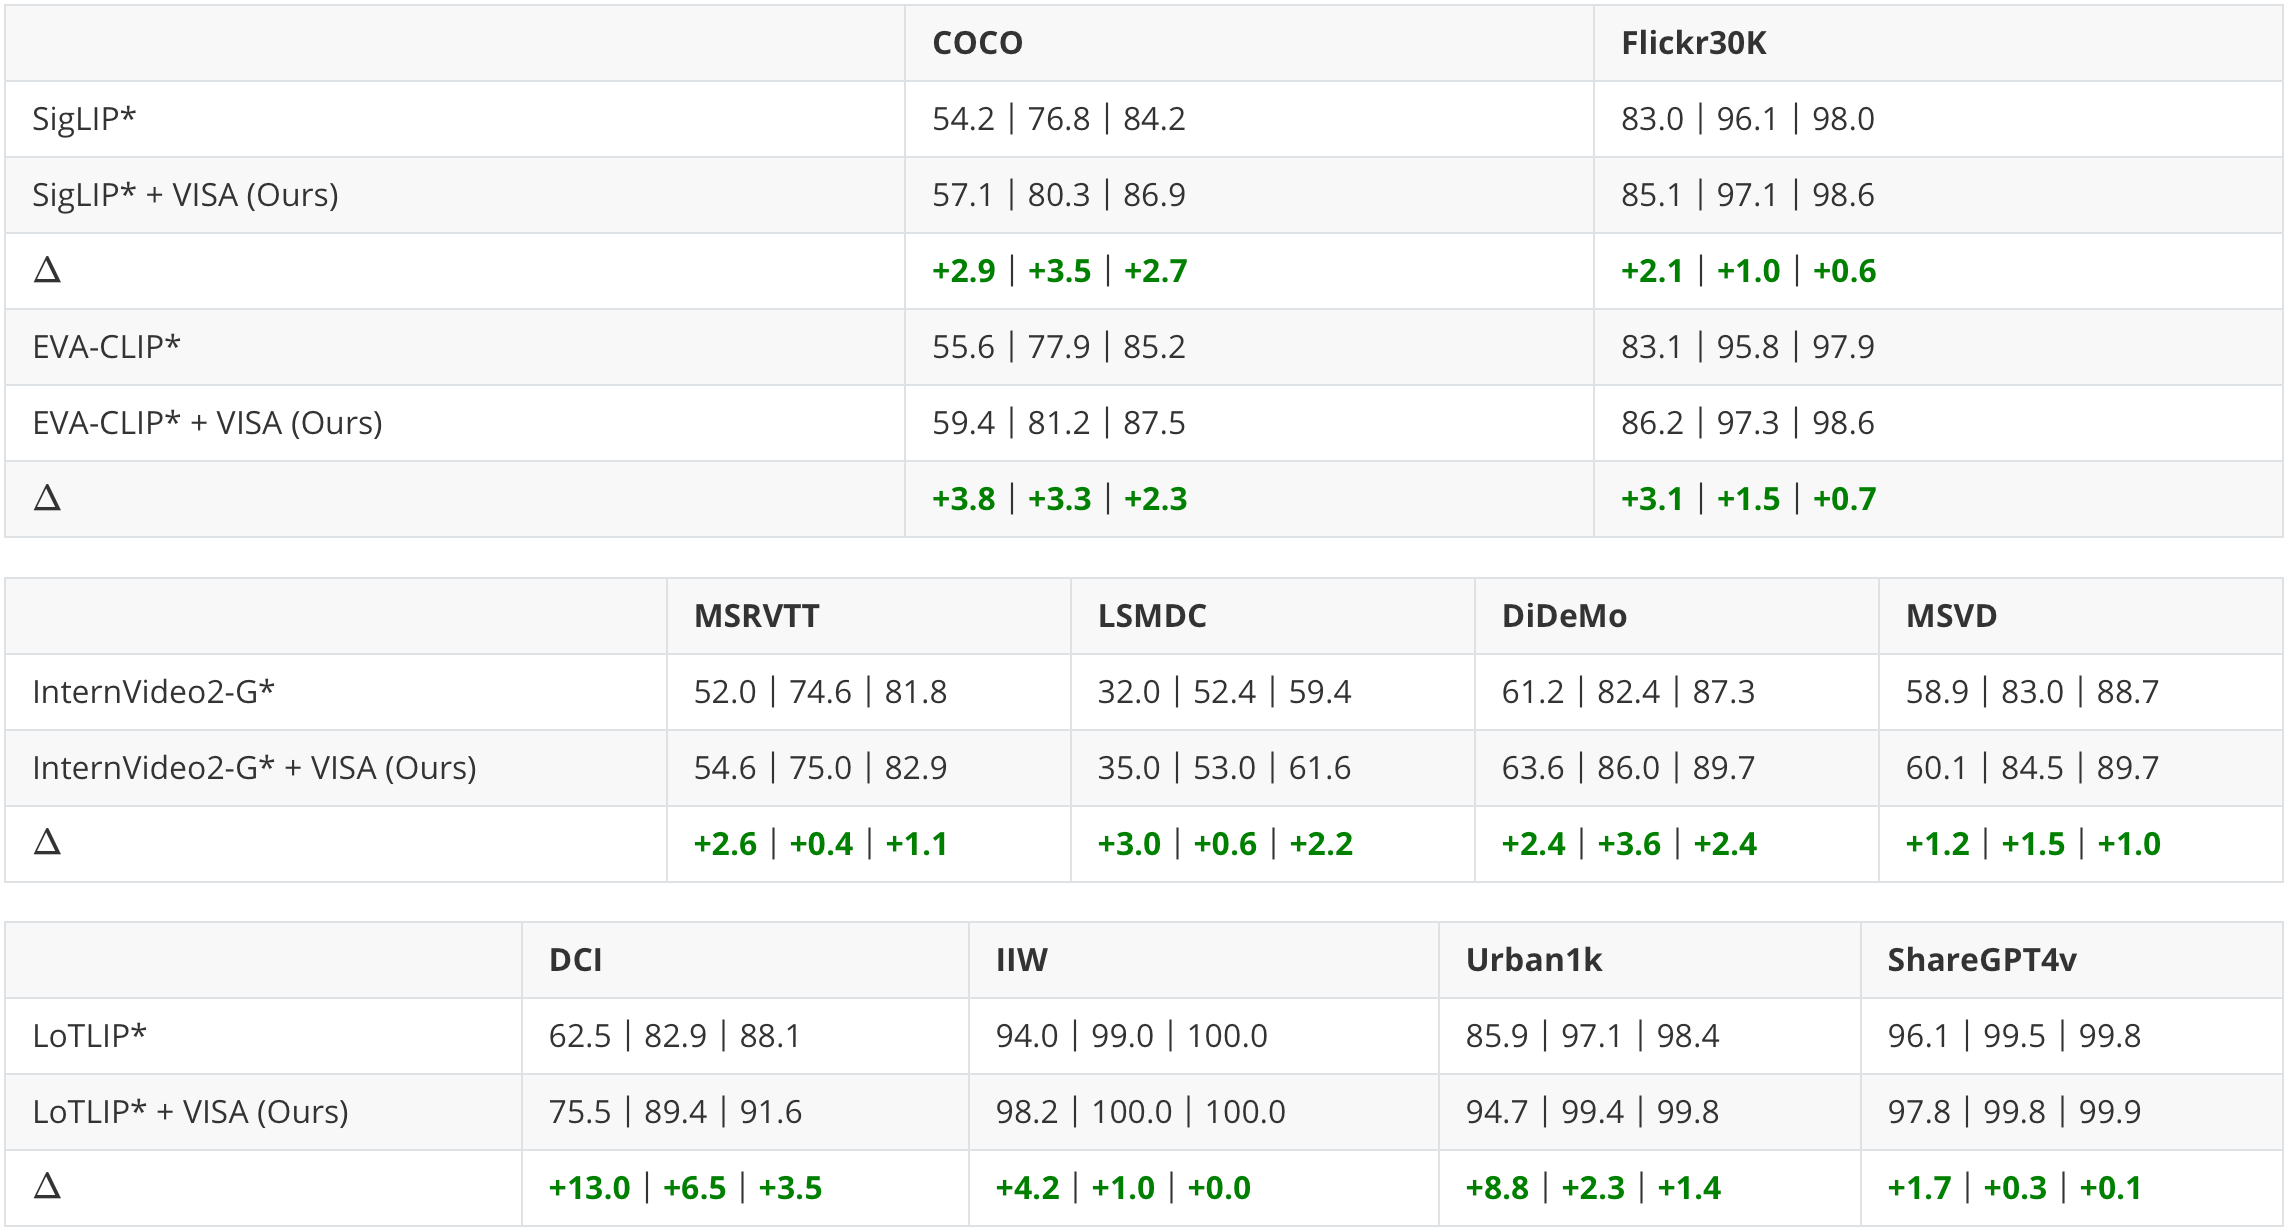
Task: Select the DiDeMo column header
Action: tap(1564, 616)
